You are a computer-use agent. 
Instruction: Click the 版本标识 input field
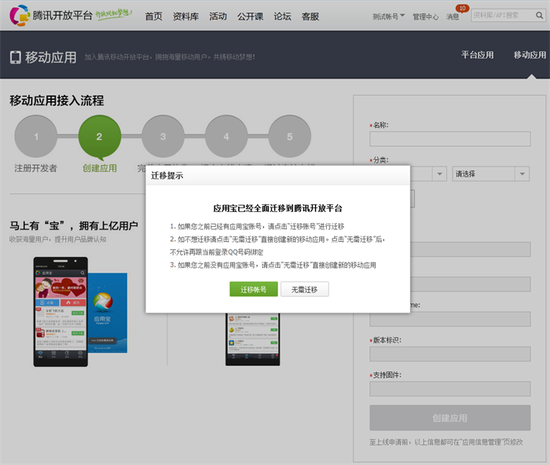(450, 354)
